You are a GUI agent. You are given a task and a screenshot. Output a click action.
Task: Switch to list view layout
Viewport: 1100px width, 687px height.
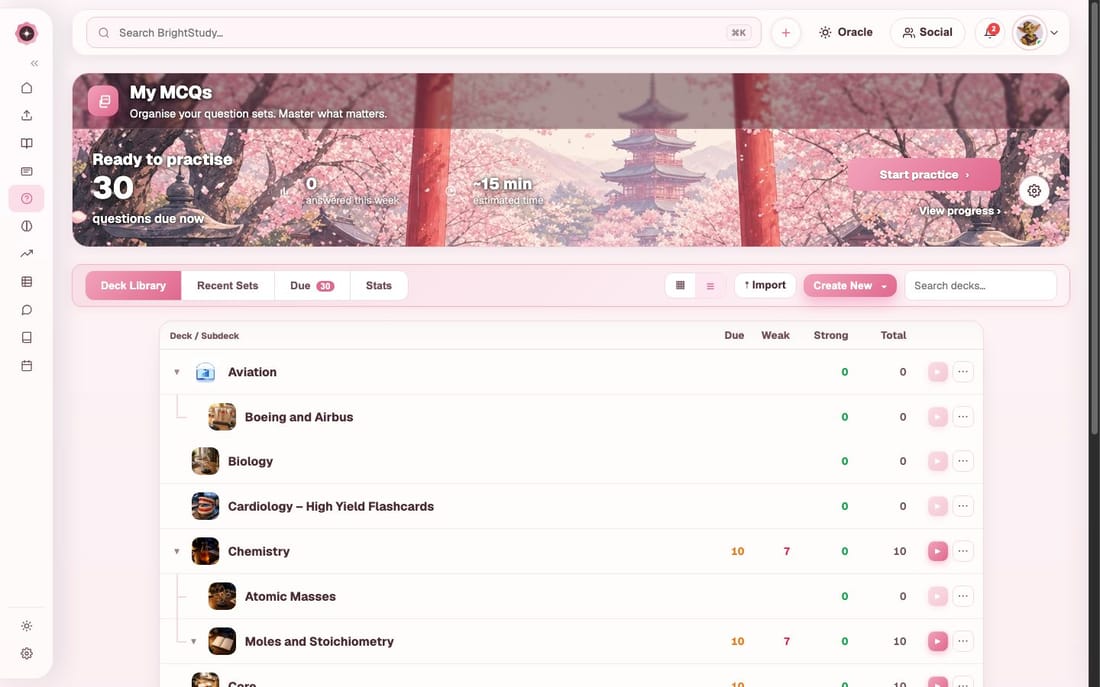[x=710, y=286]
